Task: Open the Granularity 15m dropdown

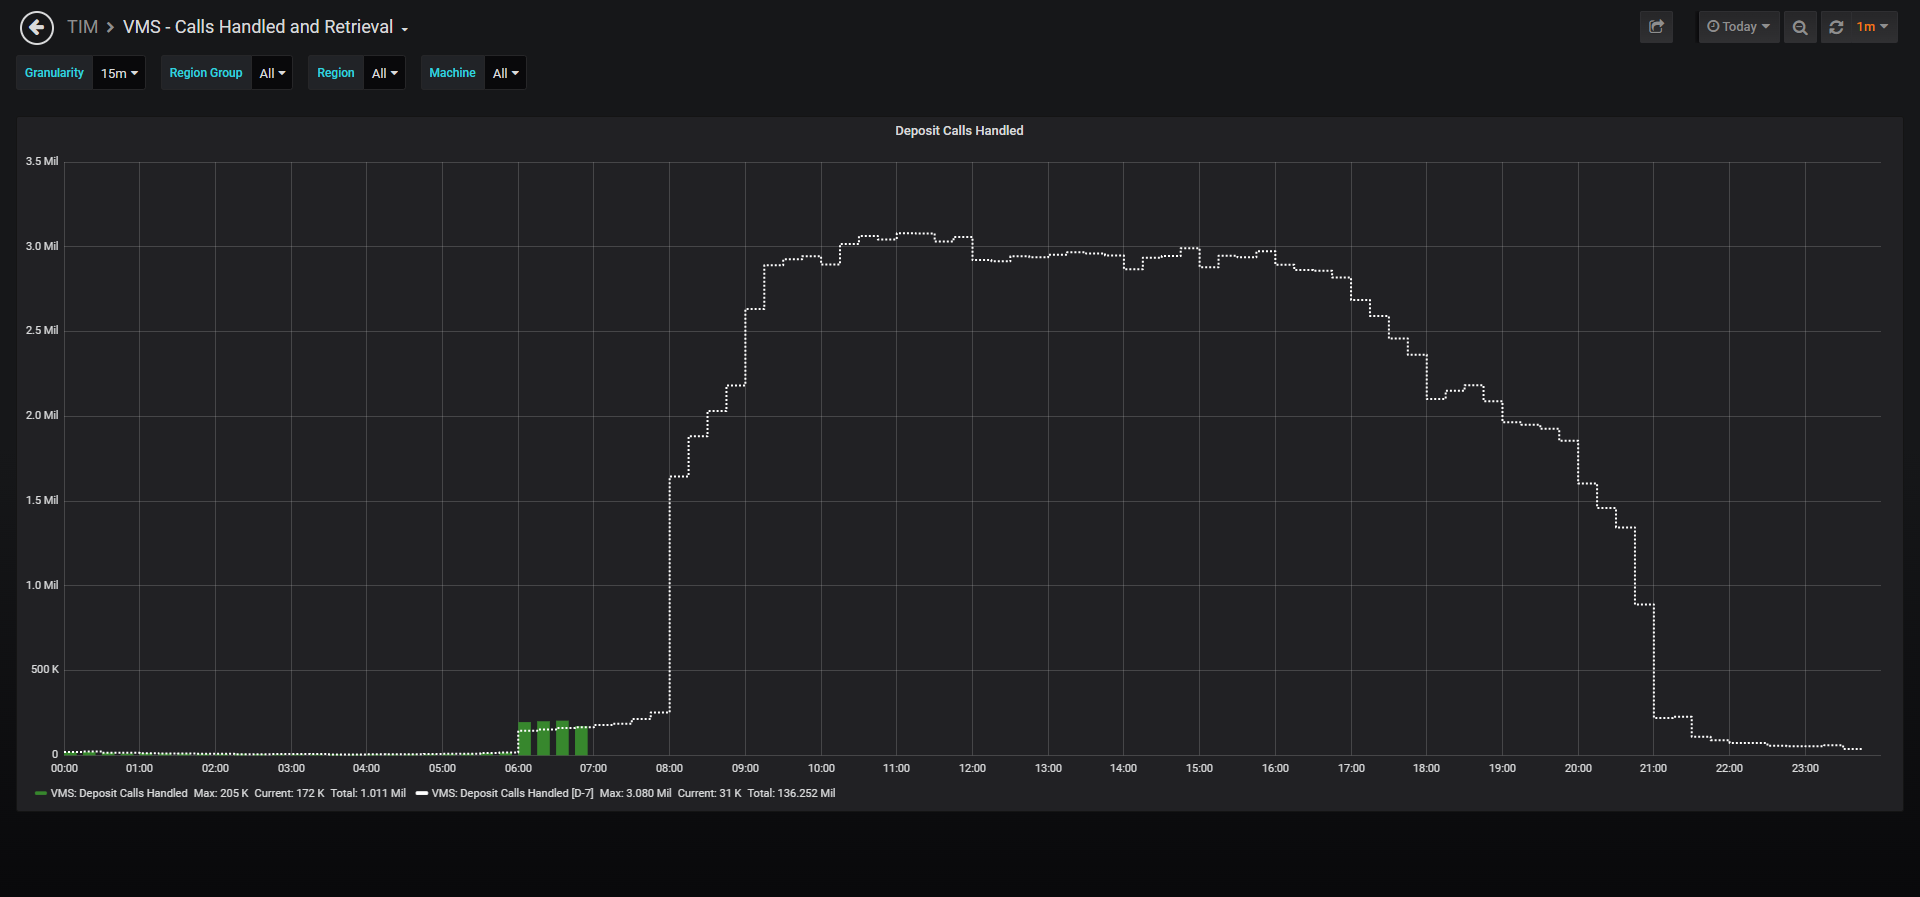Action: 119,73
